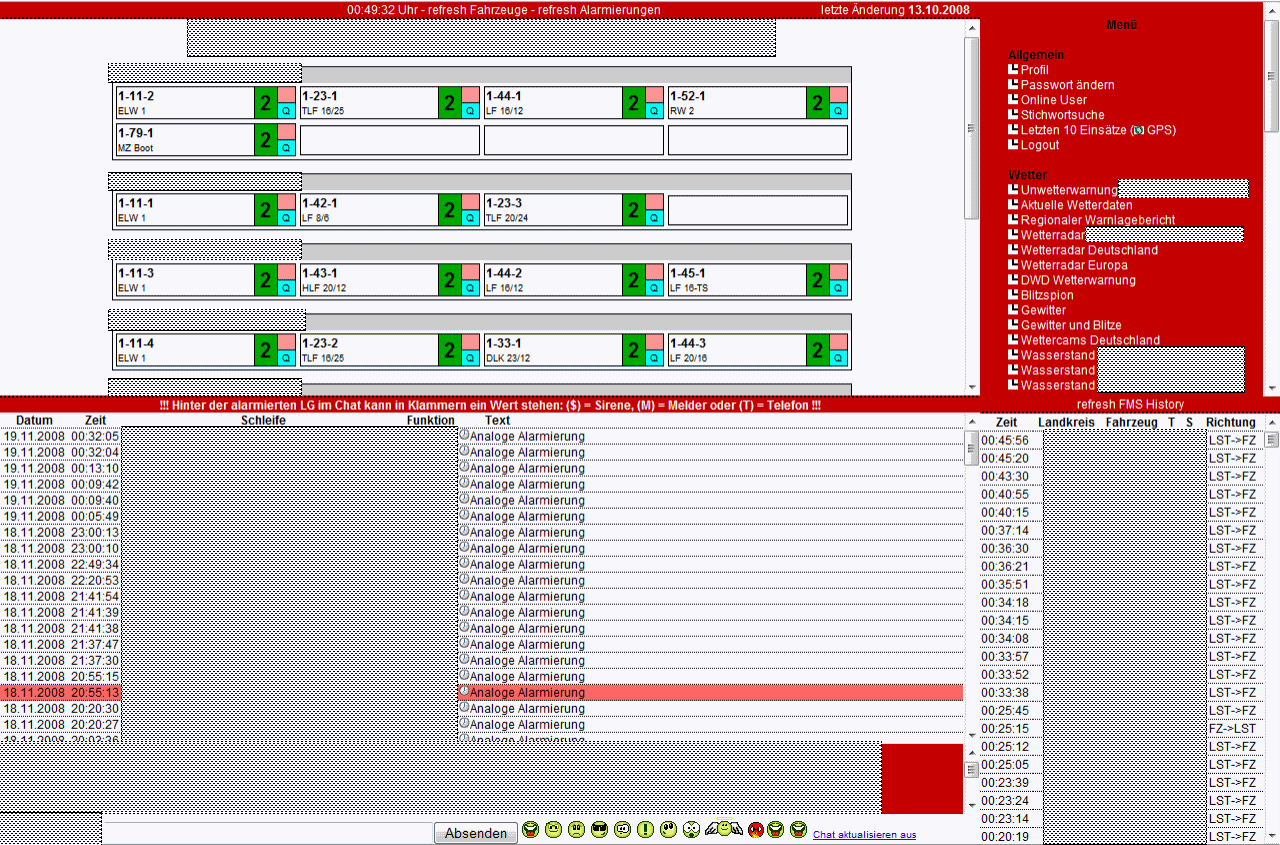This screenshot has height=845, width=1280.
Task: Open Blitzspion link
Action: (x=1047, y=295)
